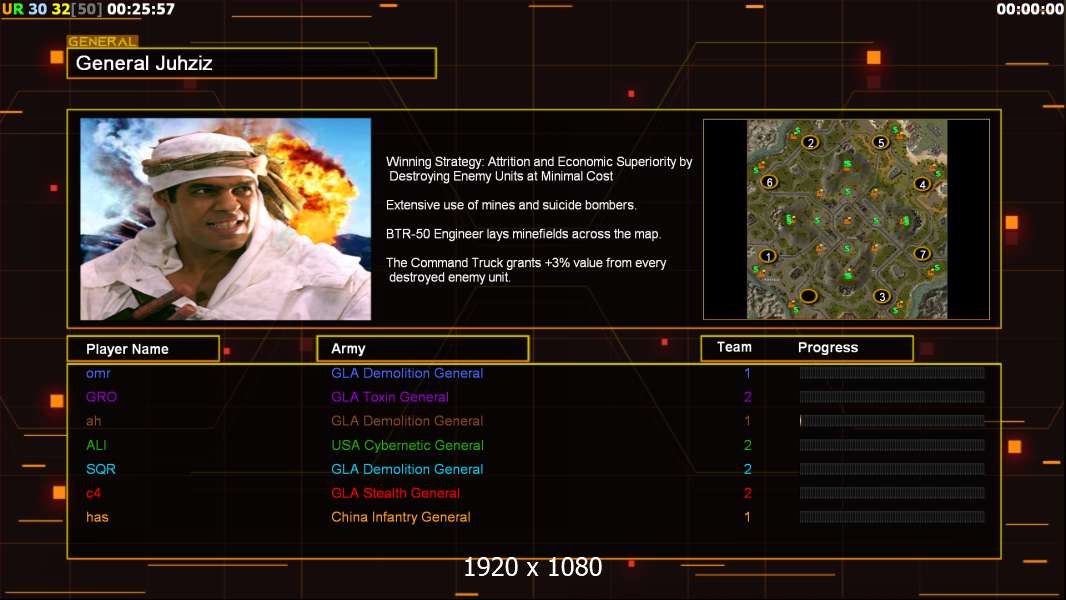Click c4's loading progress bar
Screen dimensions: 1066x600
pos(892,493)
